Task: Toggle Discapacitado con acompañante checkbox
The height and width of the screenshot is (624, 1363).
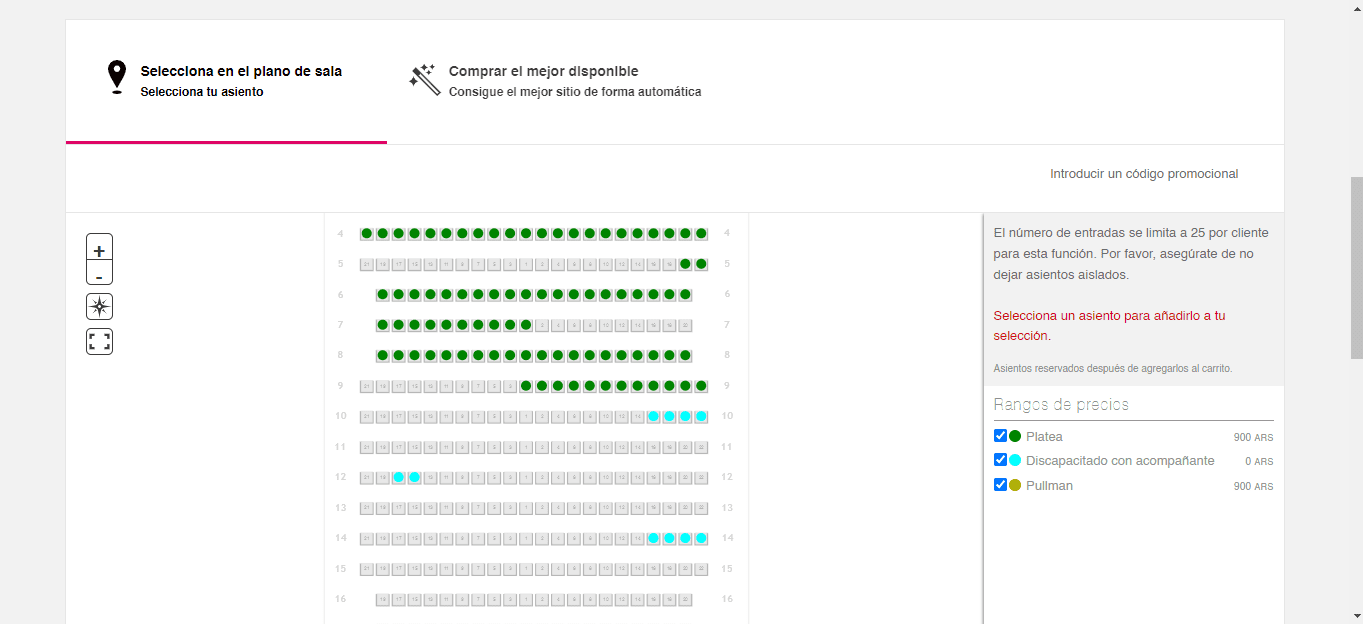Action: [x=1000, y=460]
